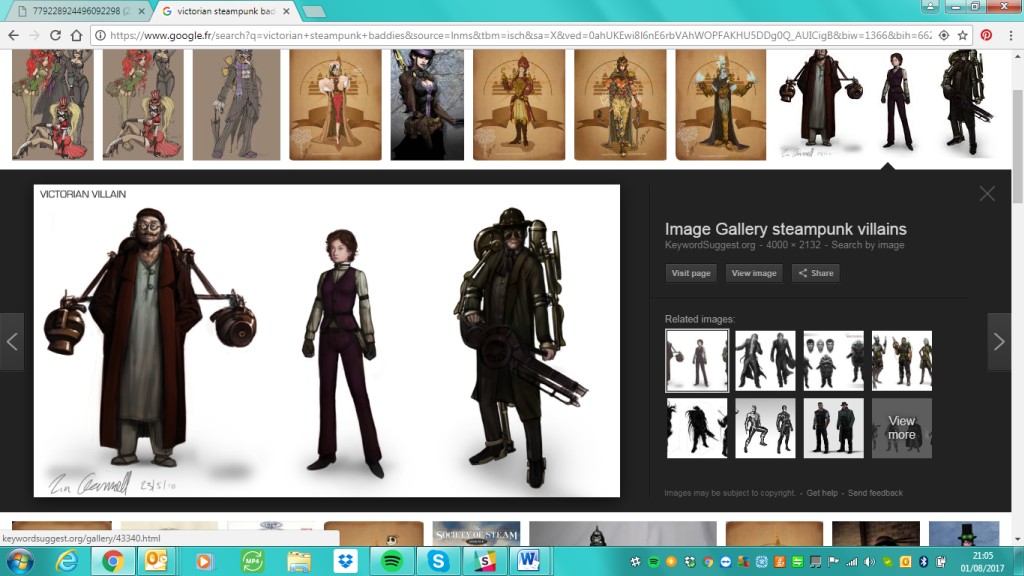Open the related image of two men in black
Viewport: 1024px width, 576px height.
[833, 428]
